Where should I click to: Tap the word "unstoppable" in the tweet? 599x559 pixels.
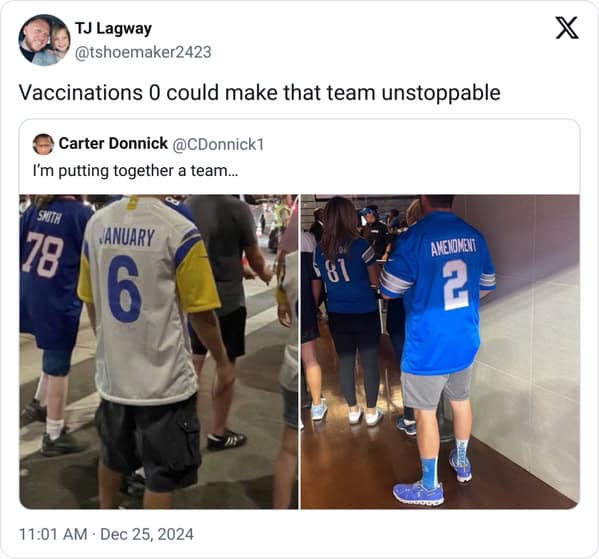pyautogui.click(x=441, y=94)
